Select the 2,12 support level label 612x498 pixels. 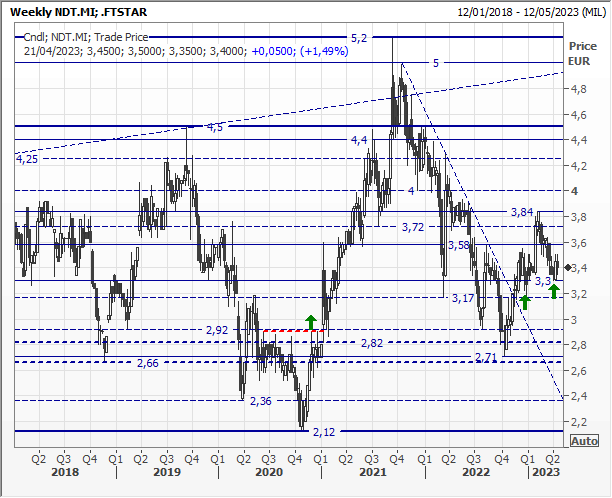[x=323, y=432]
